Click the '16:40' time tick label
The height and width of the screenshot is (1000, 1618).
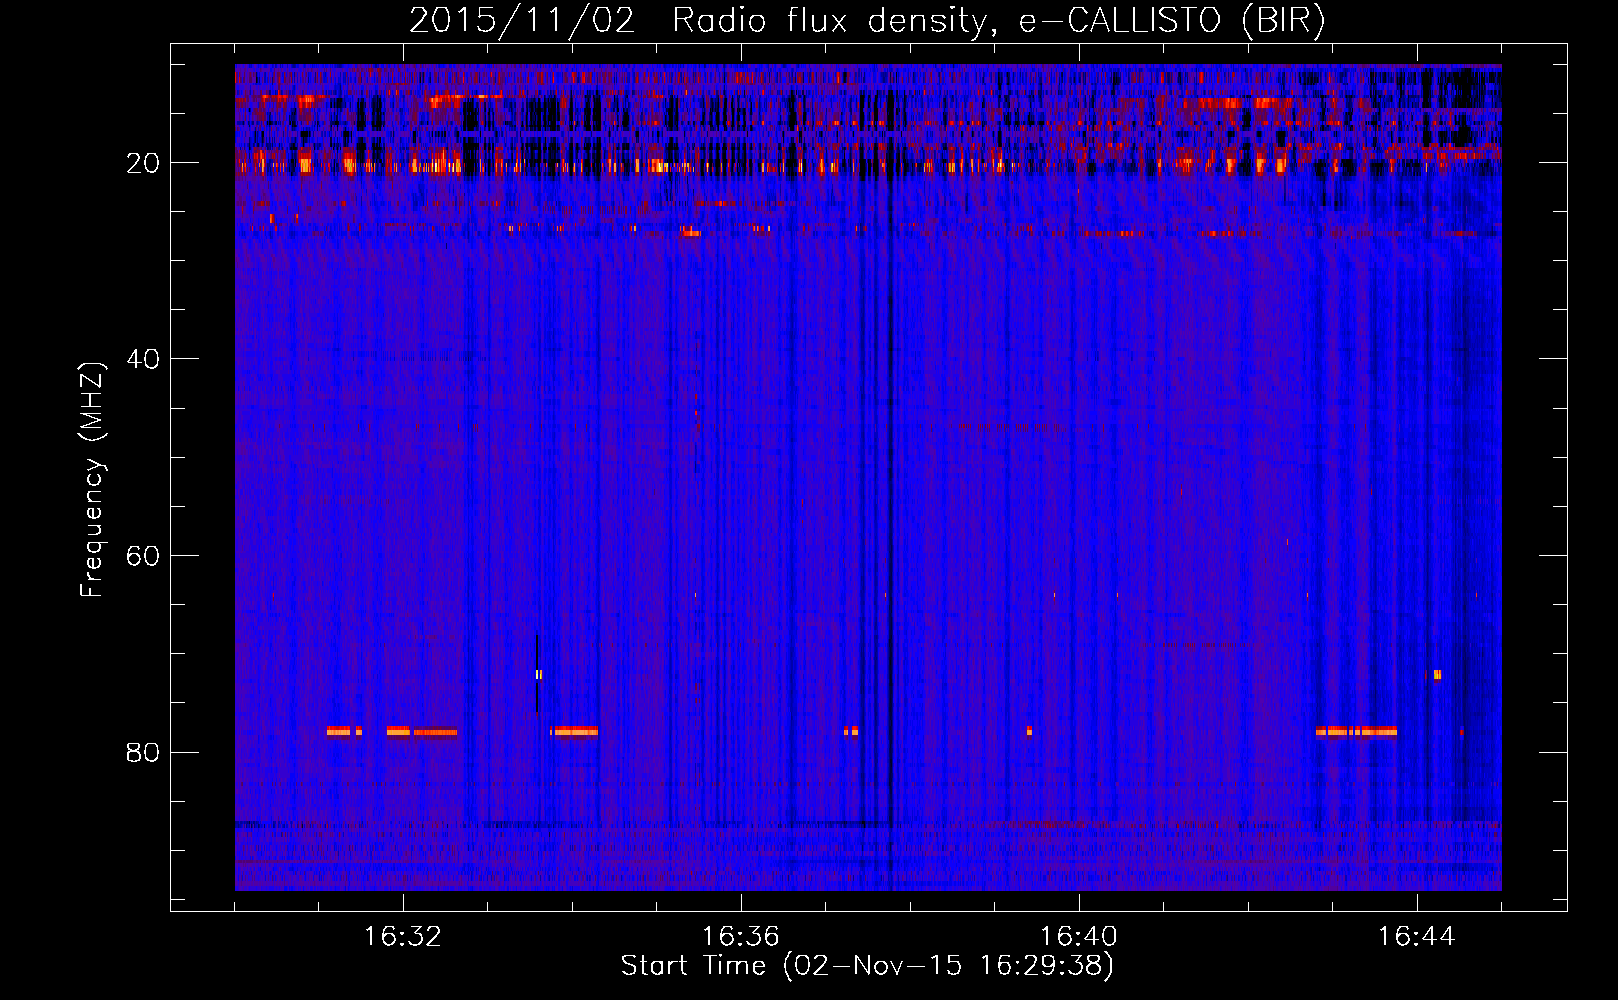tap(1079, 937)
